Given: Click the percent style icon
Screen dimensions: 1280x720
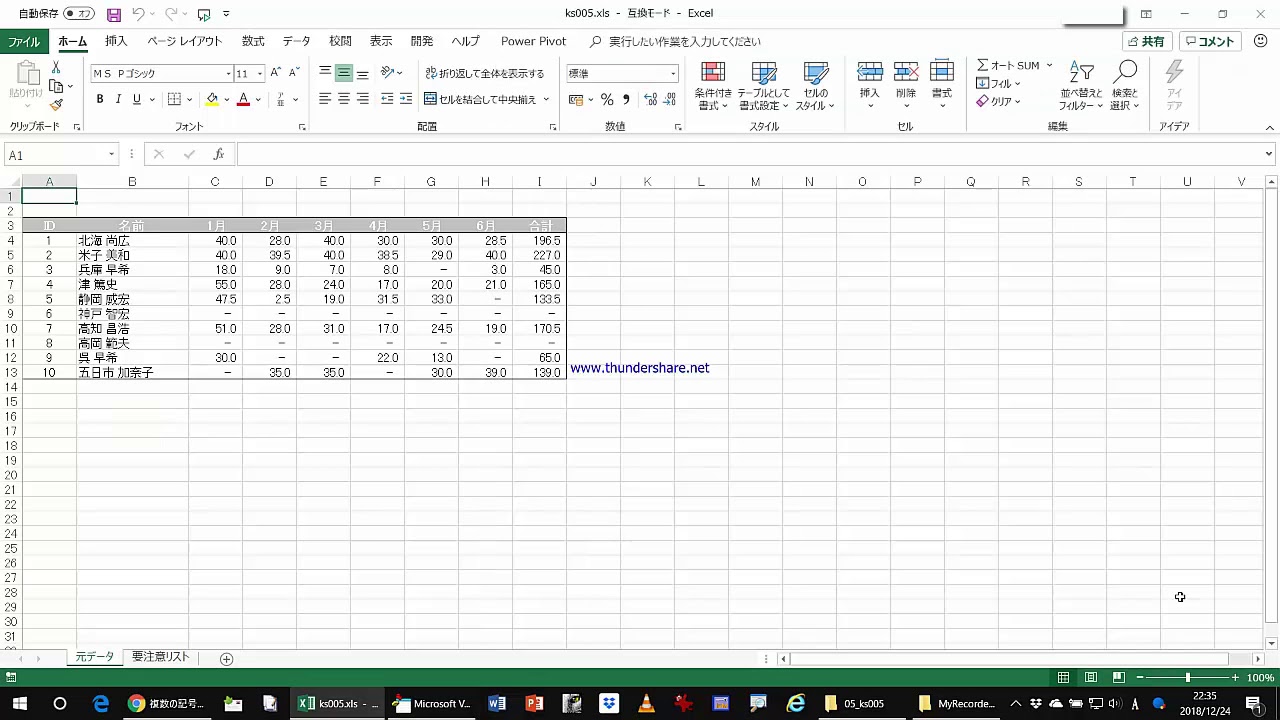Looking at the screenshot, I should 607,99.
